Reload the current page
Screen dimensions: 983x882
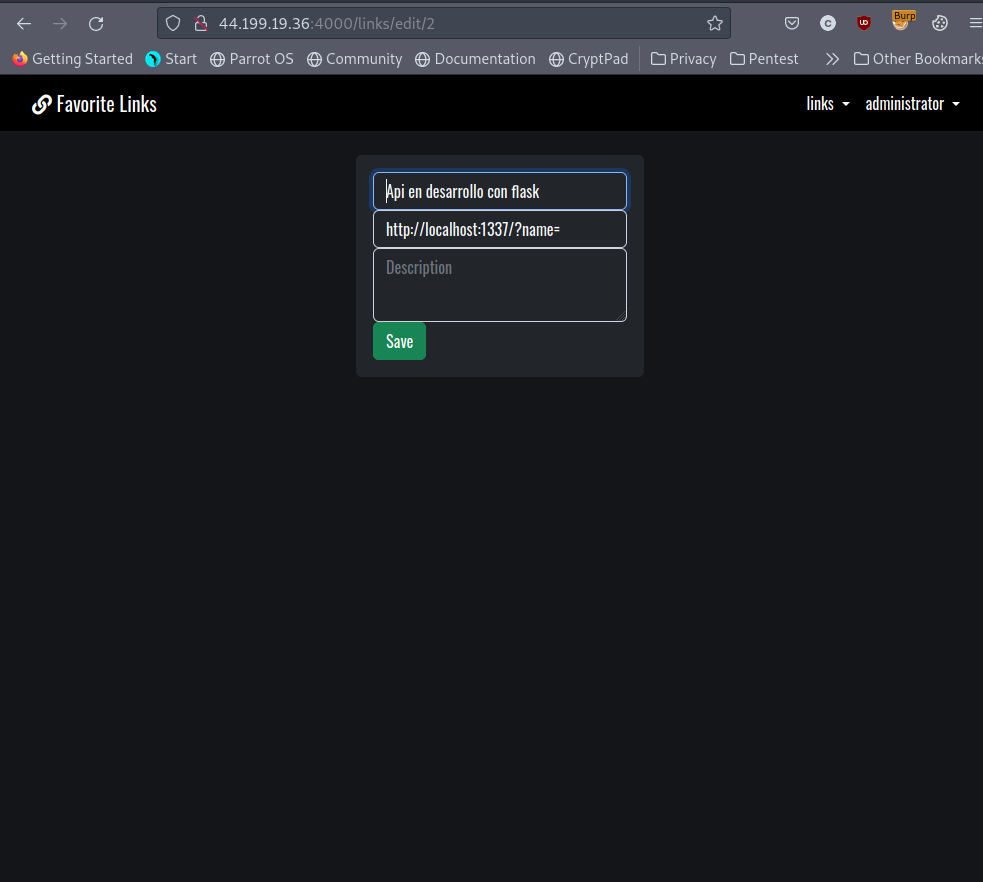[x=96, y=24]
